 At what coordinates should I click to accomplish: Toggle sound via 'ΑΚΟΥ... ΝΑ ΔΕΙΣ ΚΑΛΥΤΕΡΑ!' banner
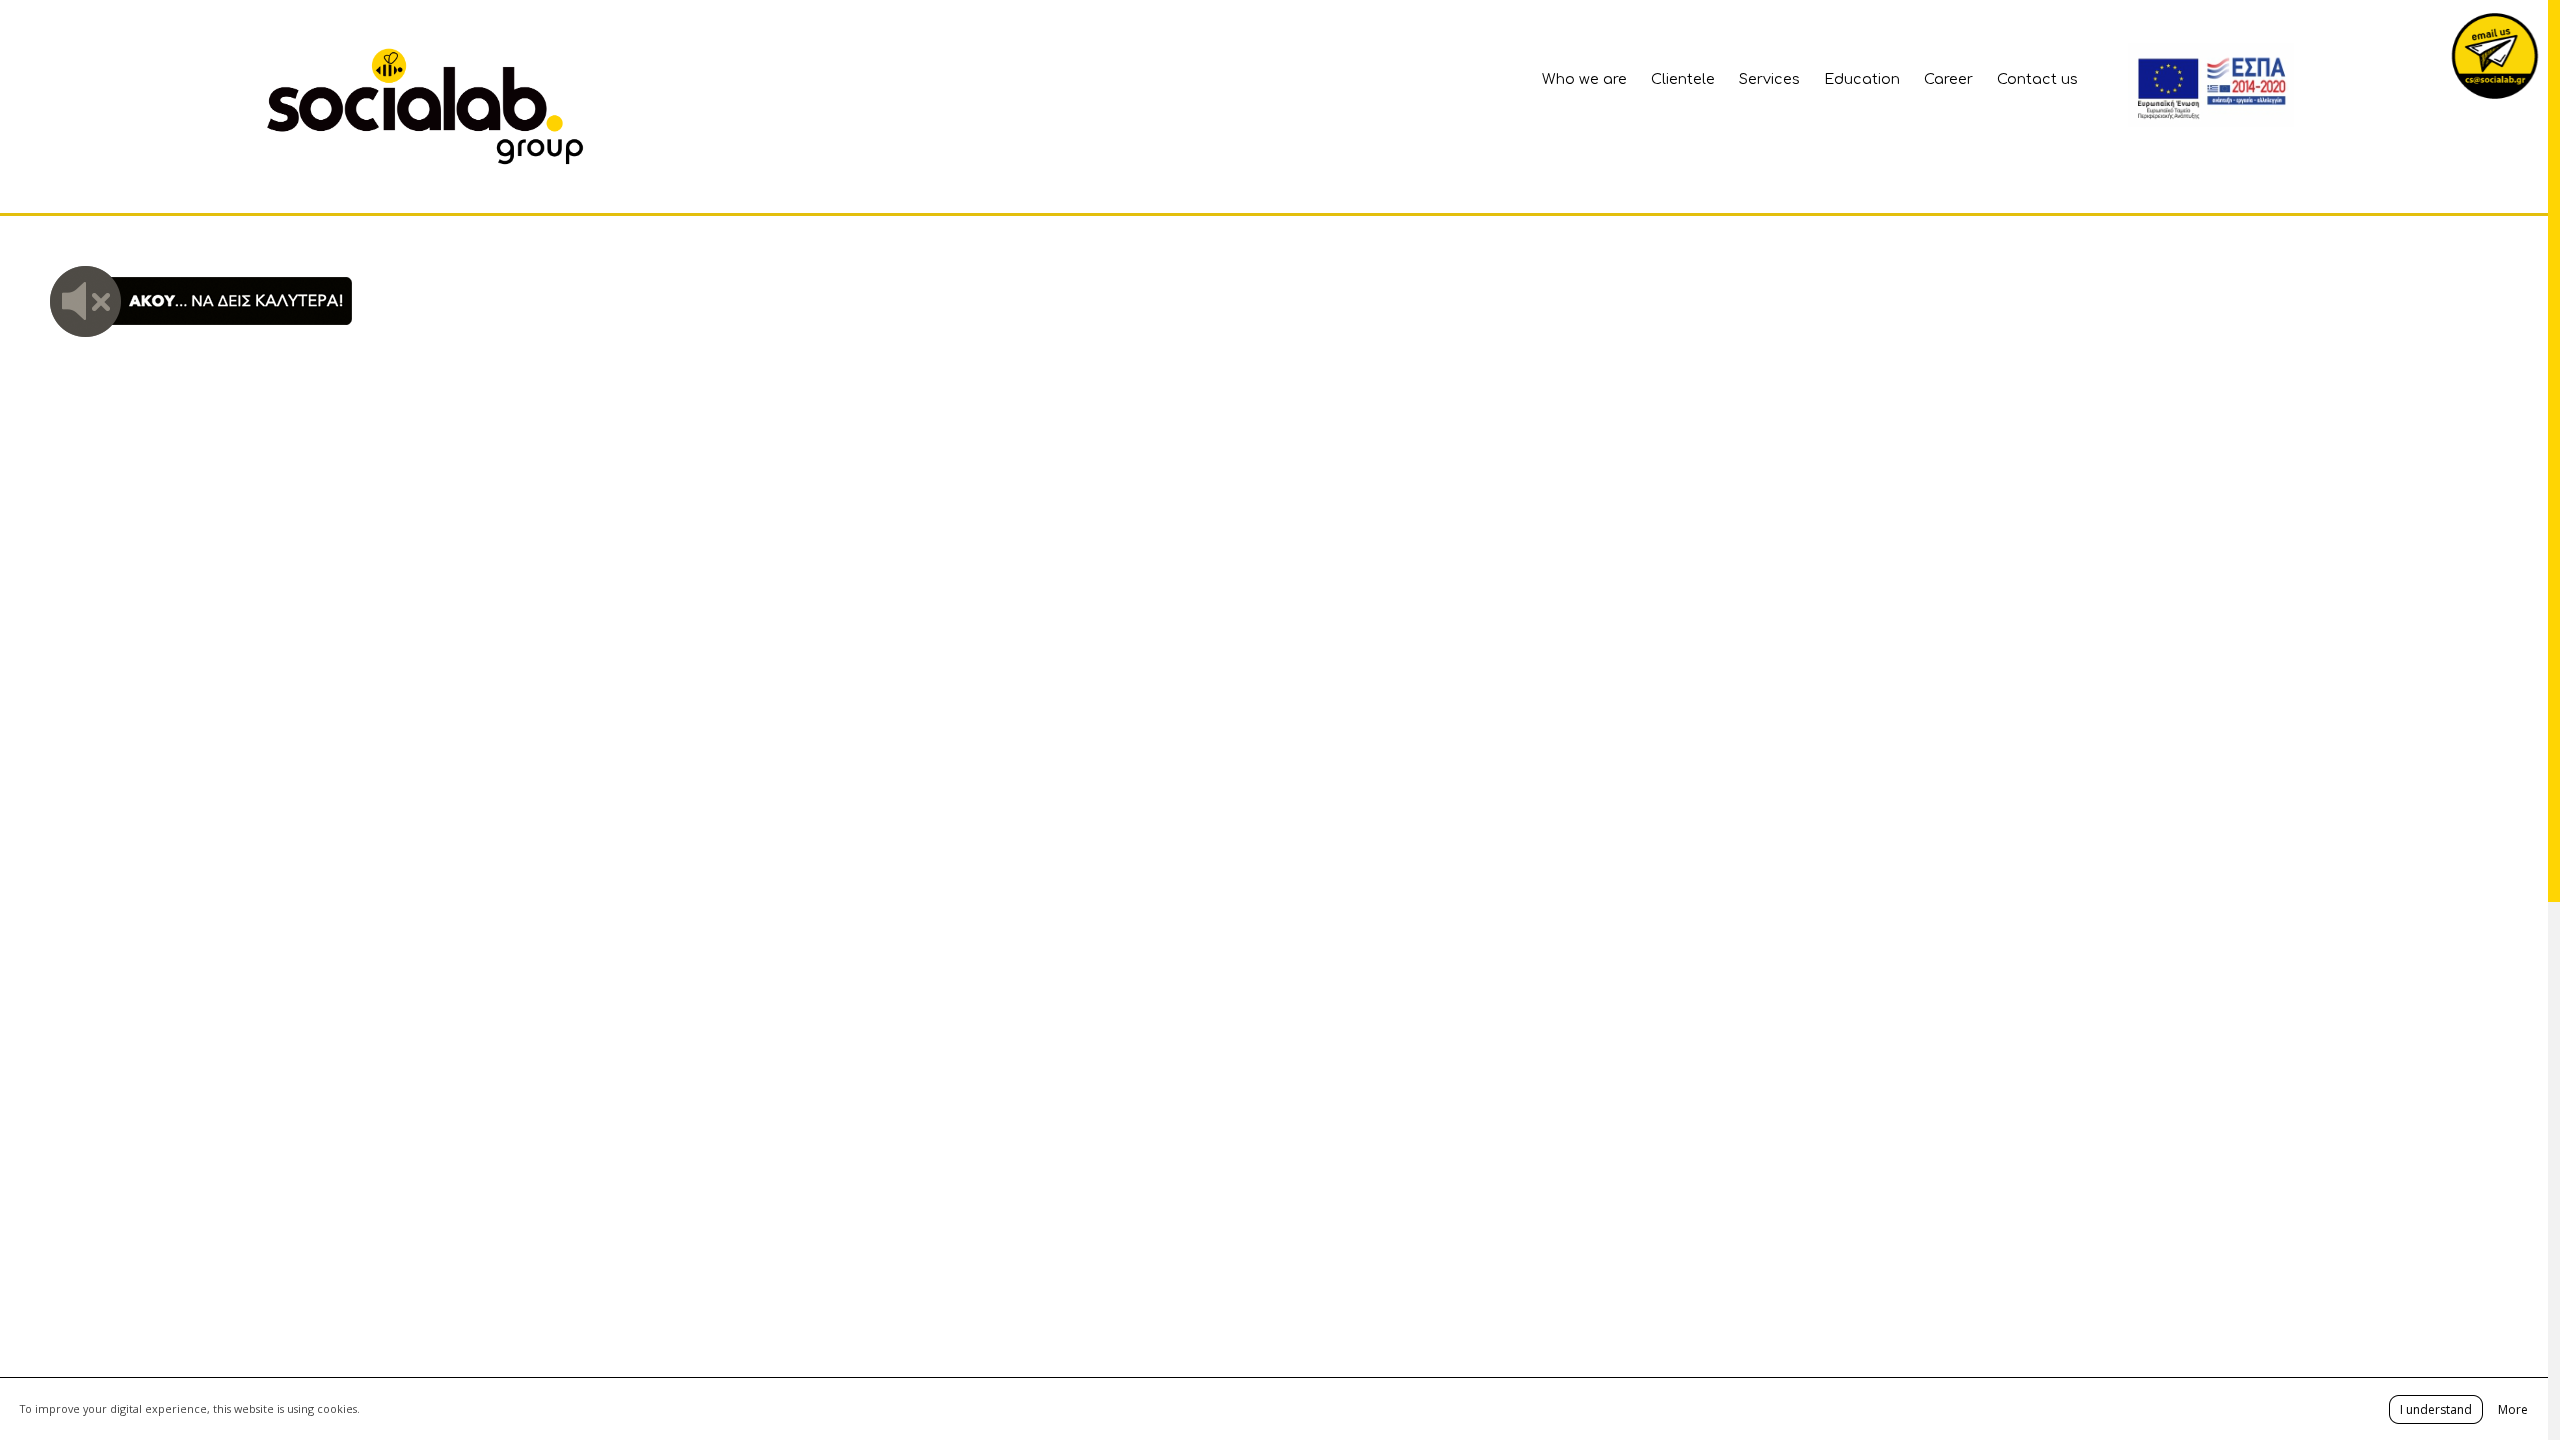[234, 300]
